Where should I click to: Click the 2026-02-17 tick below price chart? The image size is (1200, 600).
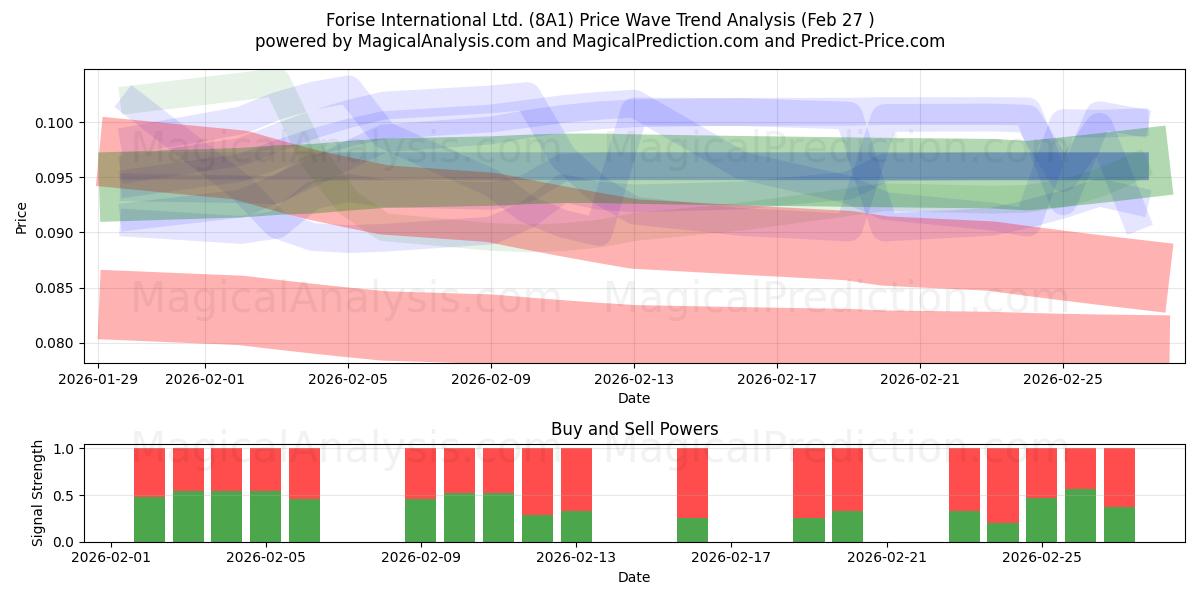[777, 379]
